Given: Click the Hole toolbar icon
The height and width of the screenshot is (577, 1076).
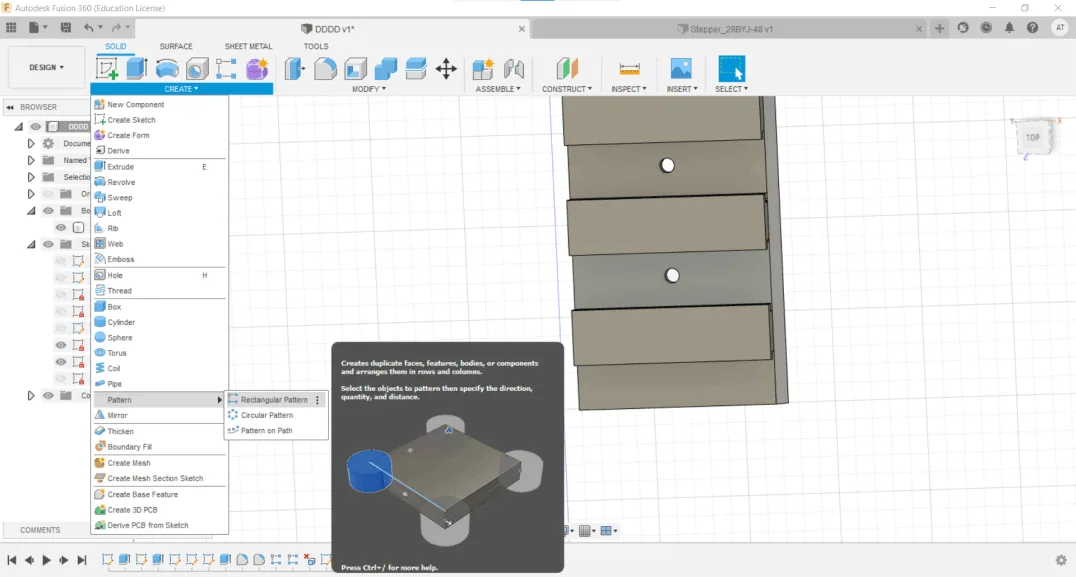Looking at the screenshot, I should 197,69.
